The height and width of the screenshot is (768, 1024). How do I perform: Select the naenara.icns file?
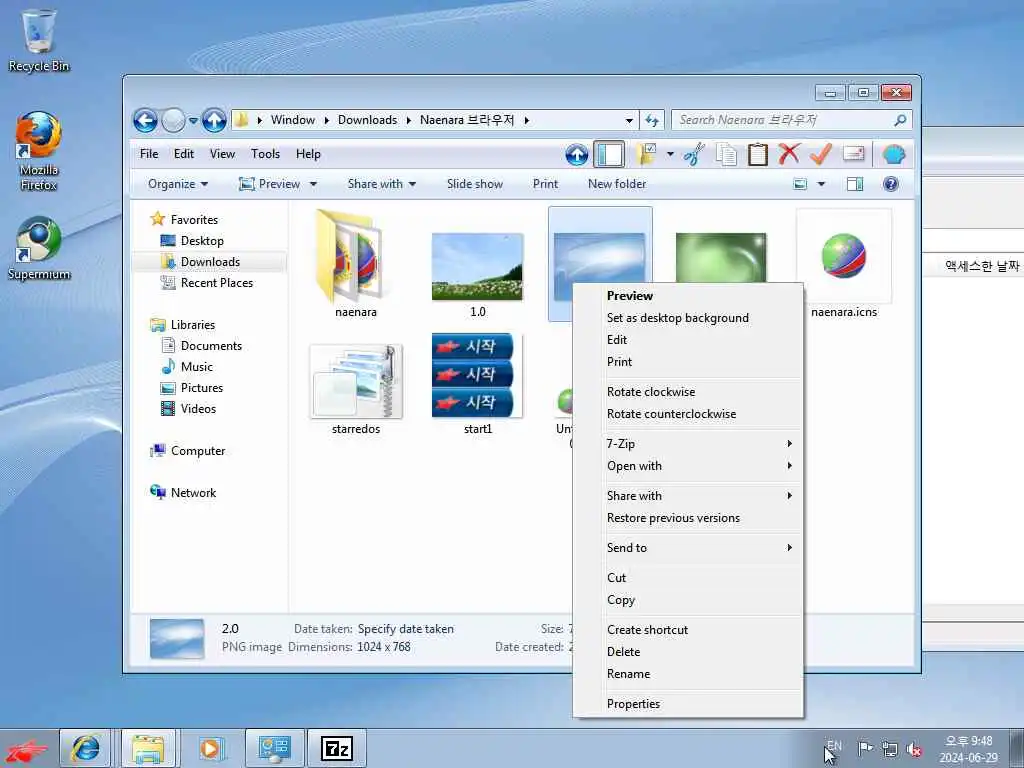coord(844,264)
